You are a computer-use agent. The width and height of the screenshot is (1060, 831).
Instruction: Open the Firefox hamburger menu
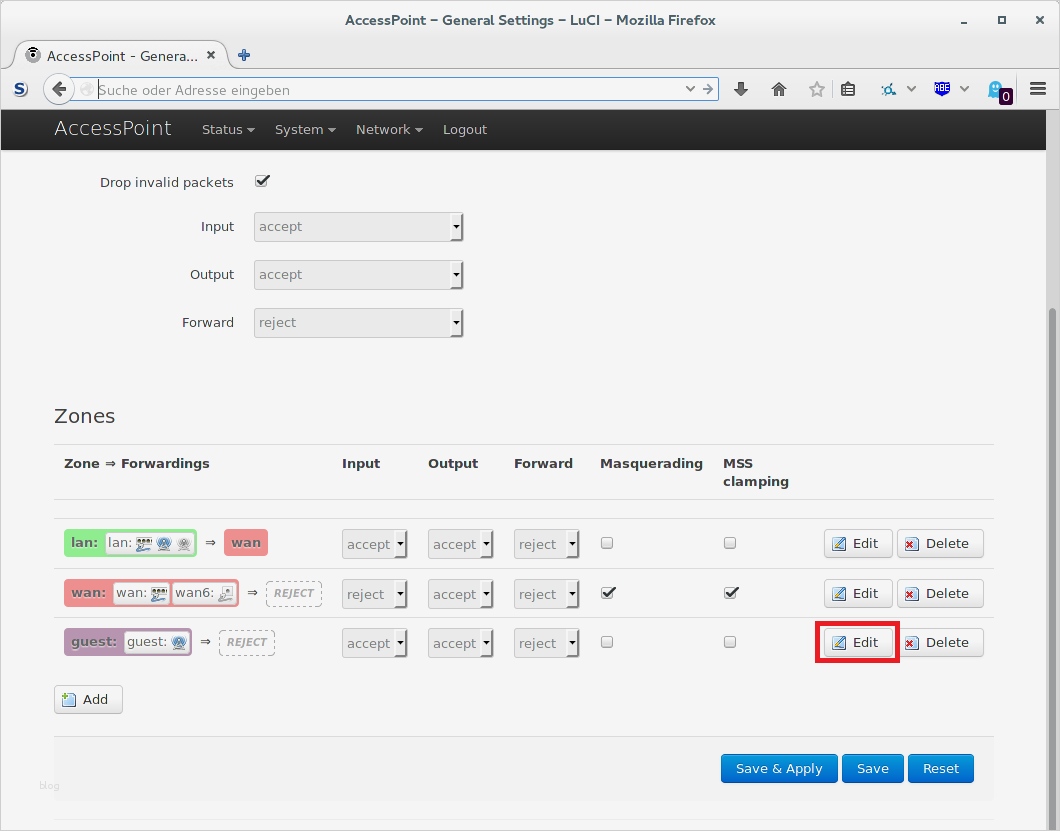[x=1037, y=89]
